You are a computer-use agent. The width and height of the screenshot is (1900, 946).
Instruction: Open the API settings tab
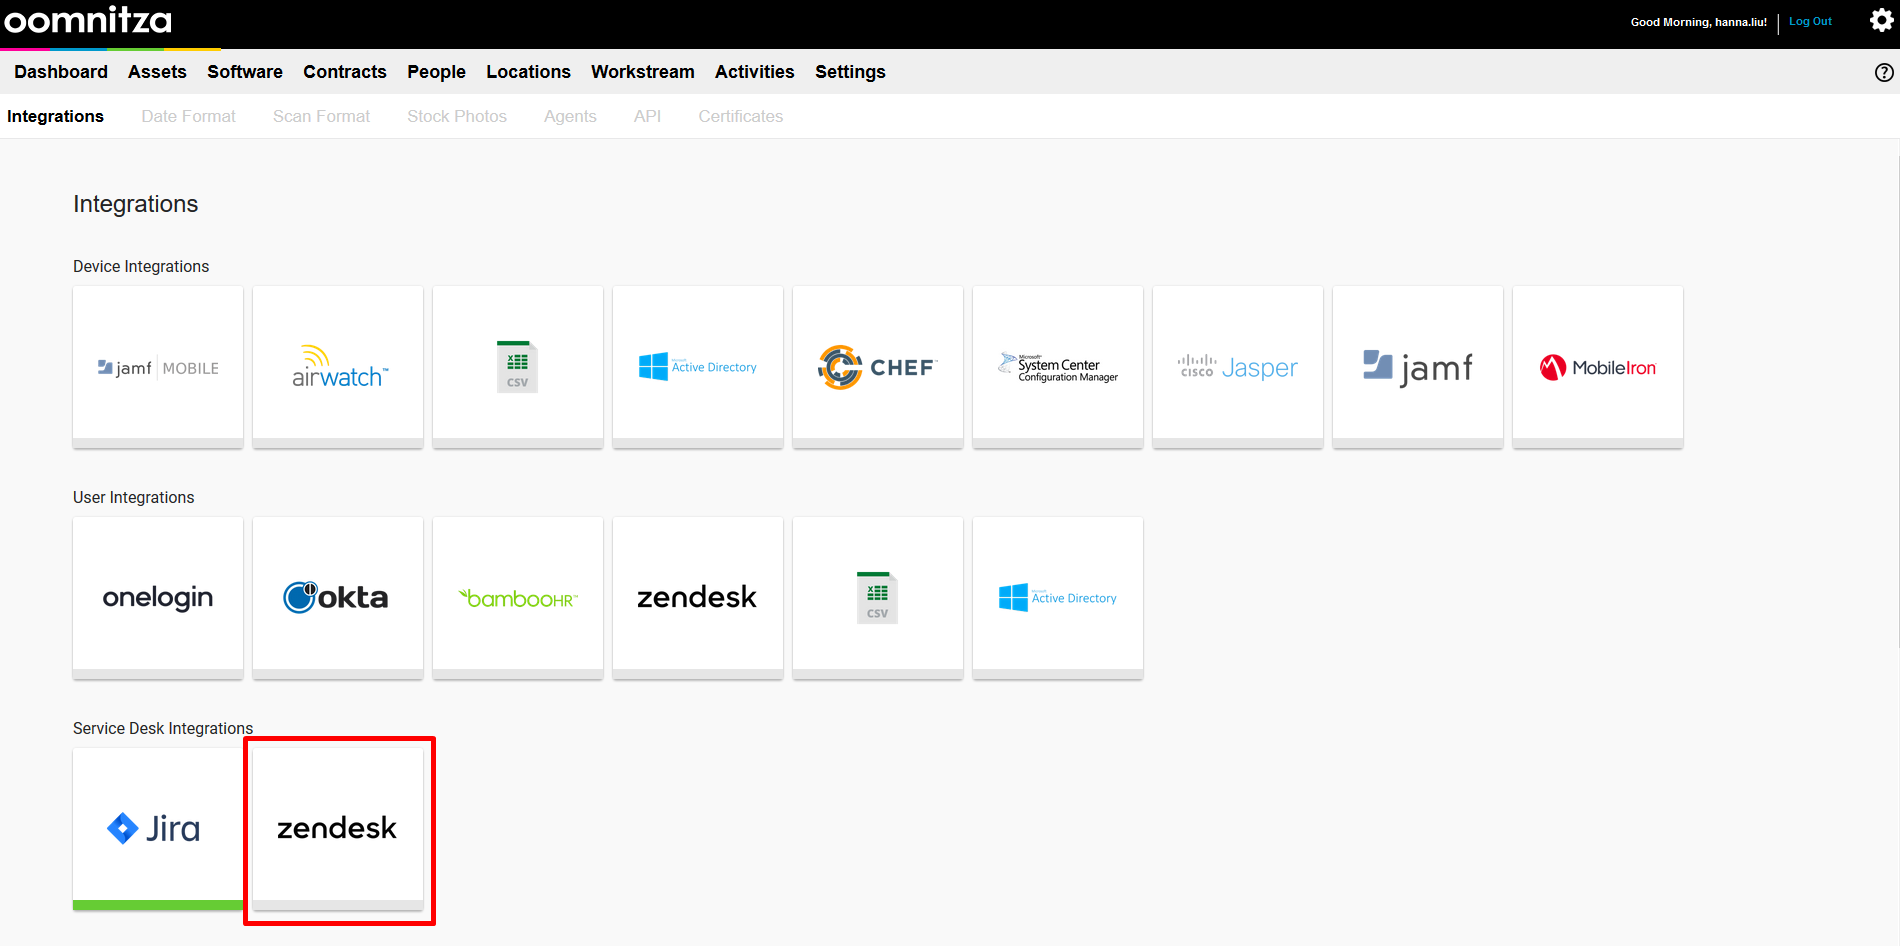[647, 116]
